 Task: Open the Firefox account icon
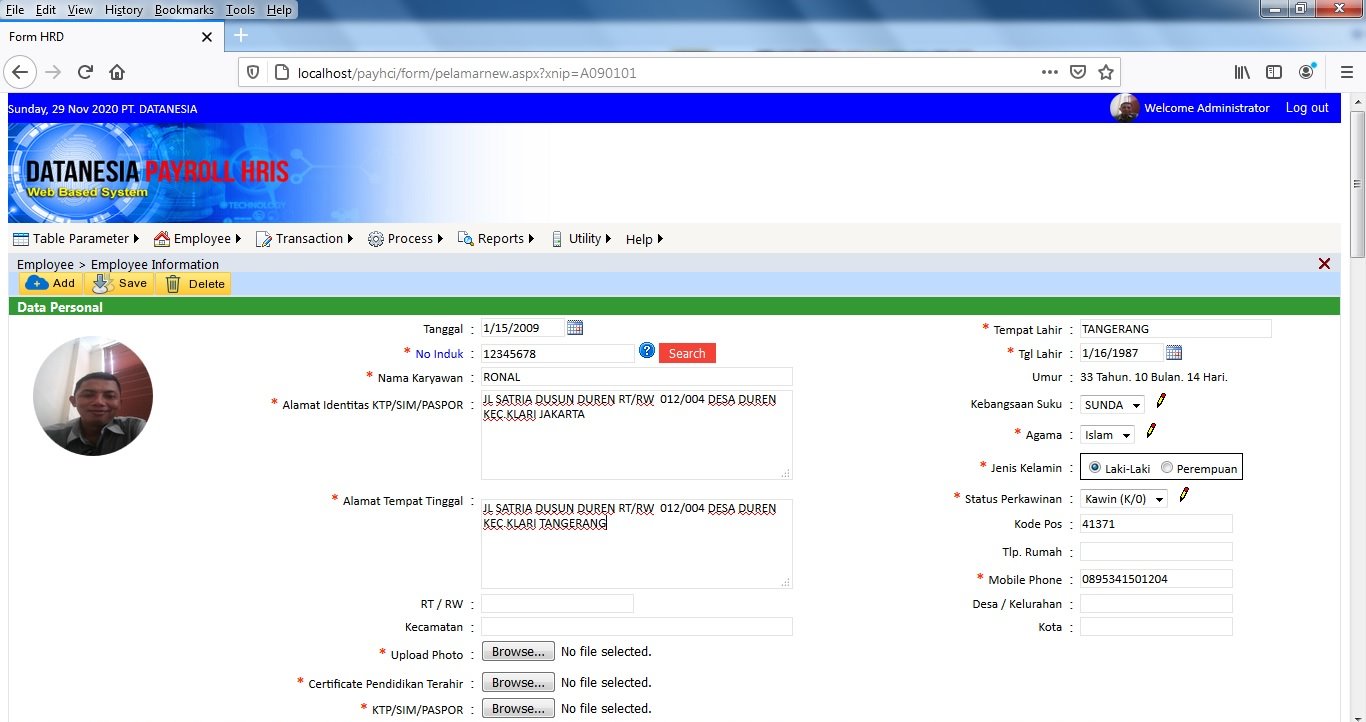[x=1307, y=72]
